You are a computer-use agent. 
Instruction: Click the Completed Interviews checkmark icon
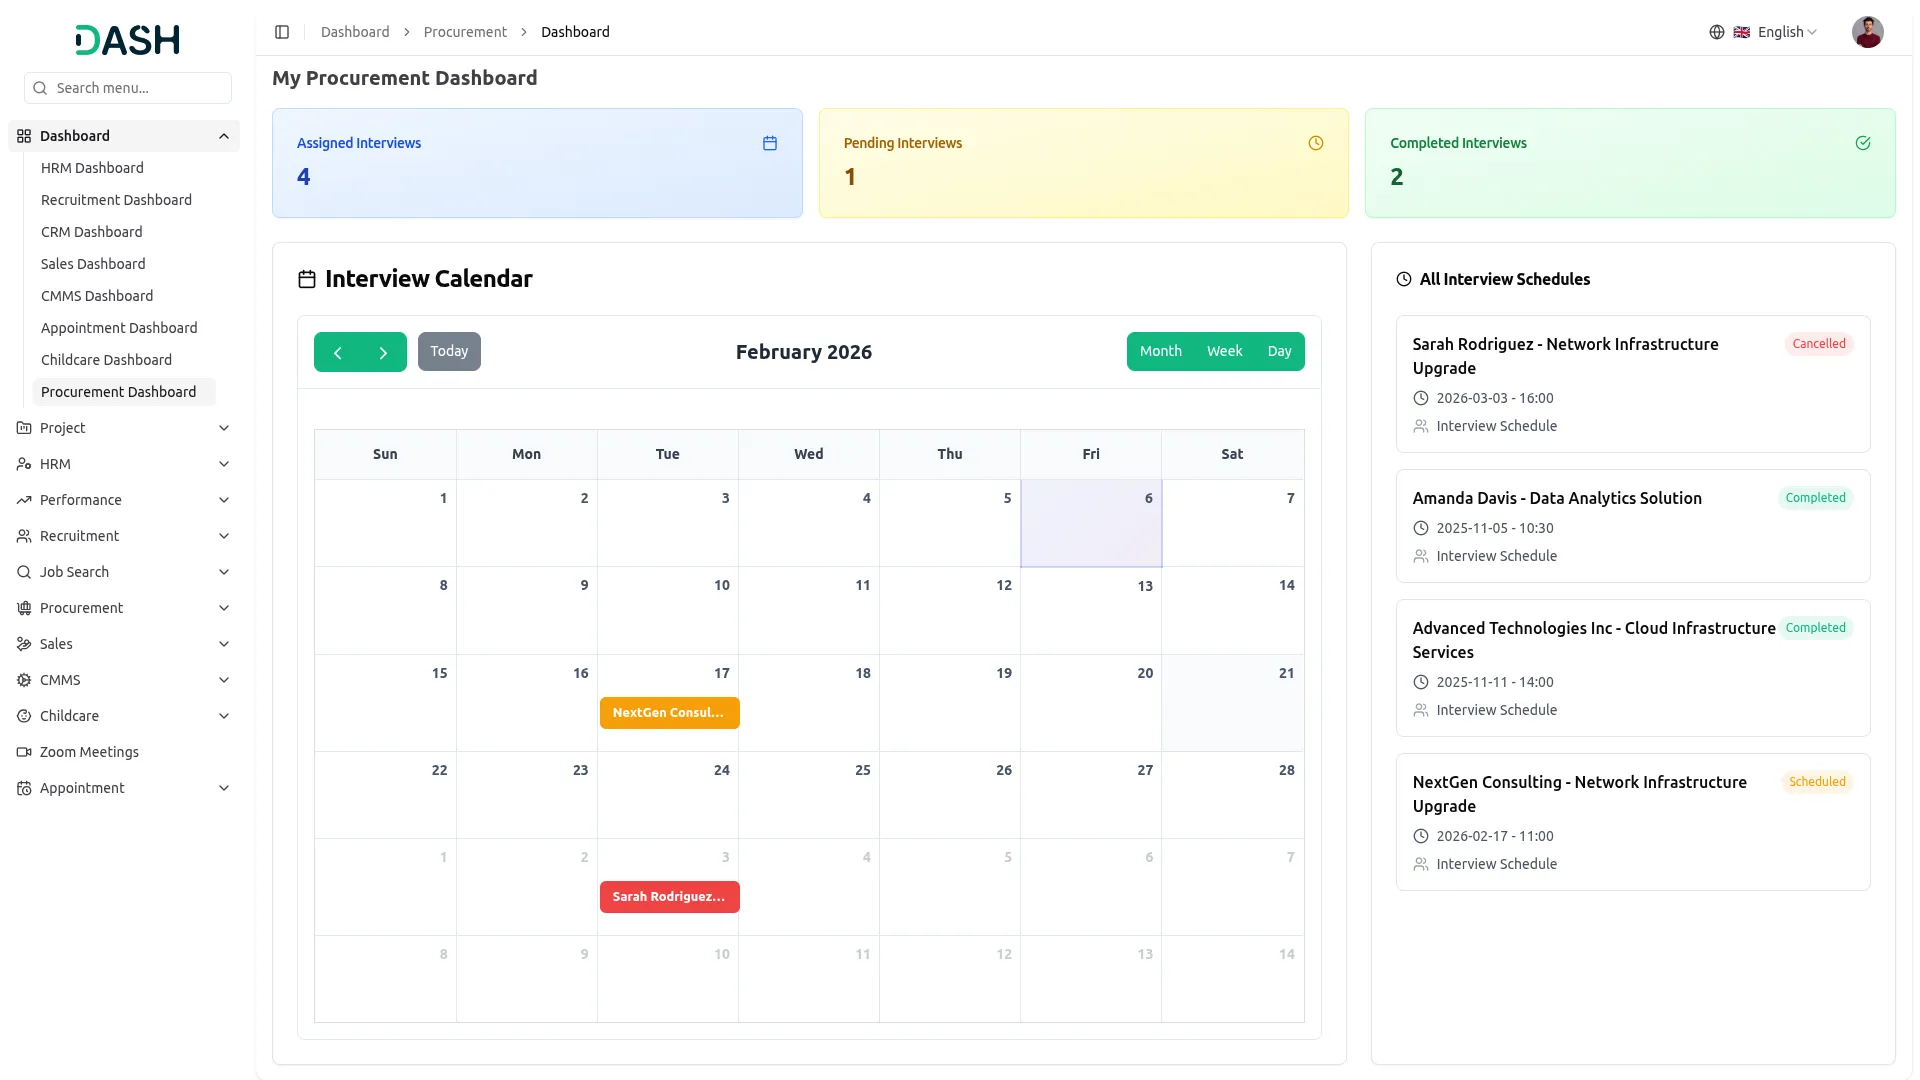tap(1862, 143)
